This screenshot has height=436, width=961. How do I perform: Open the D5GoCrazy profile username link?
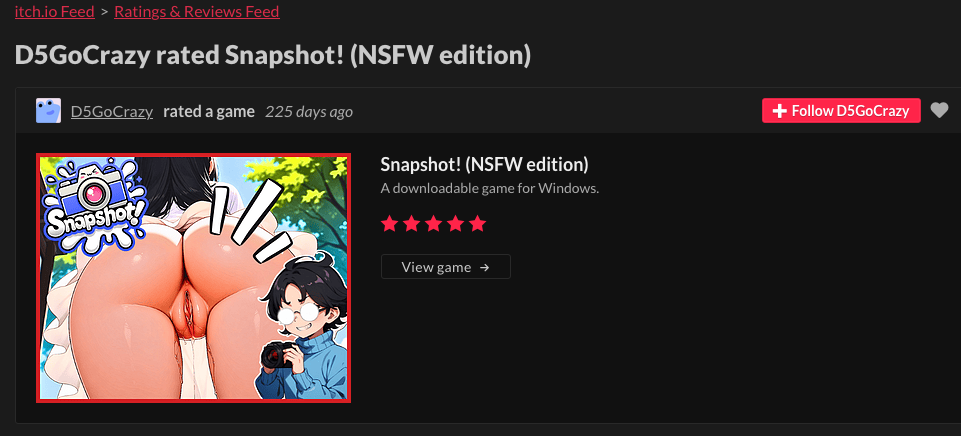pyautogui.click(x=111, y=111)
